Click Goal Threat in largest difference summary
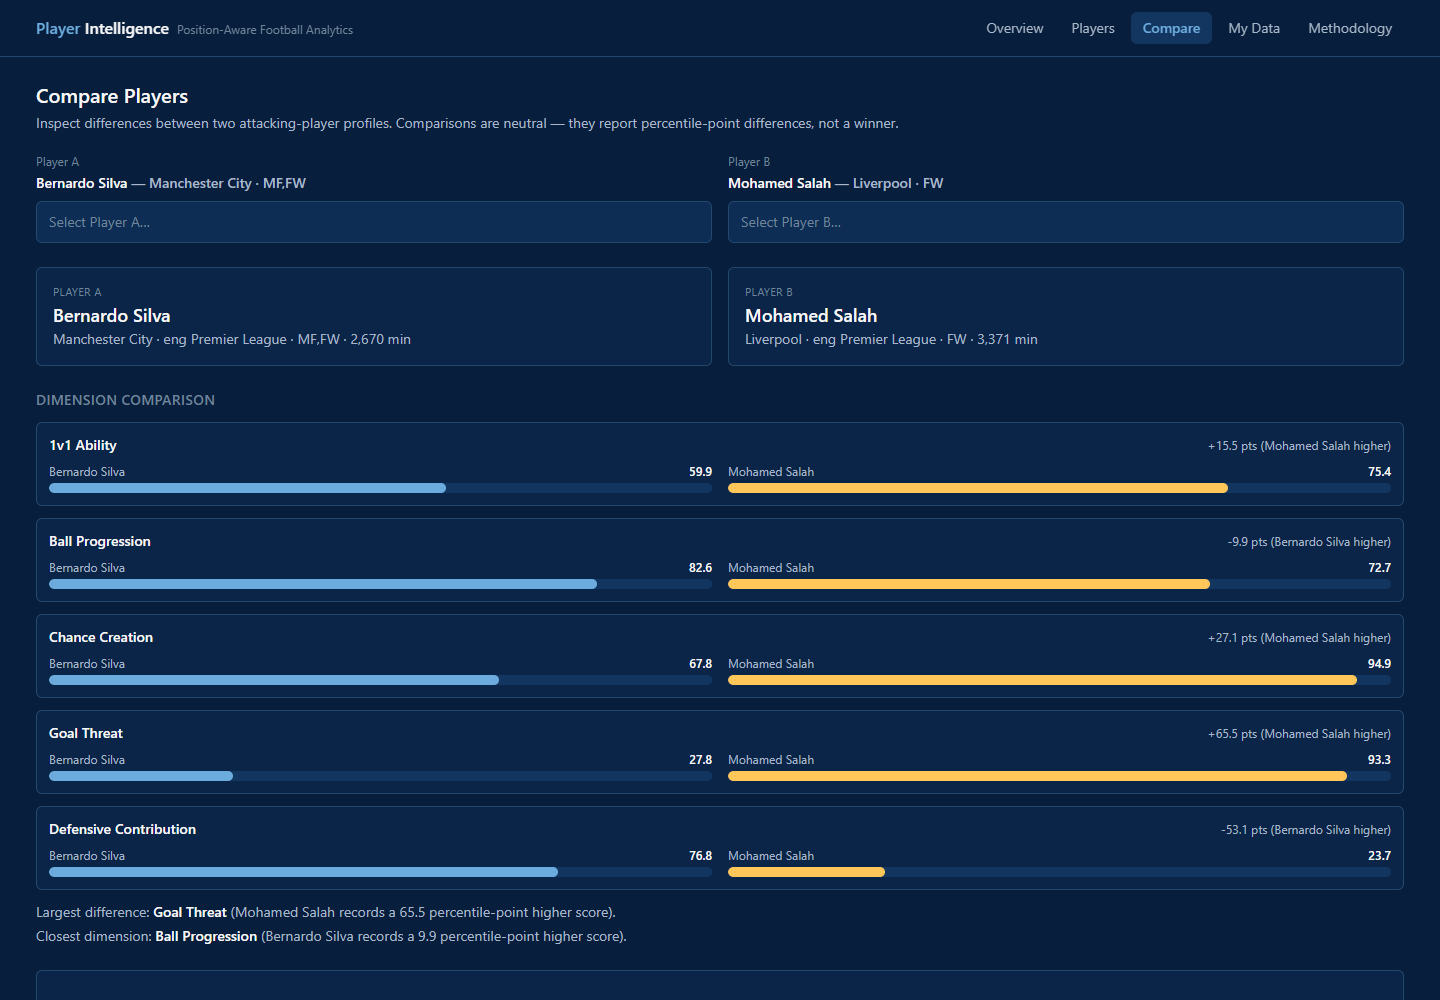The image size is (1440, 1000). pyautogui.click(x=190, y=912)
